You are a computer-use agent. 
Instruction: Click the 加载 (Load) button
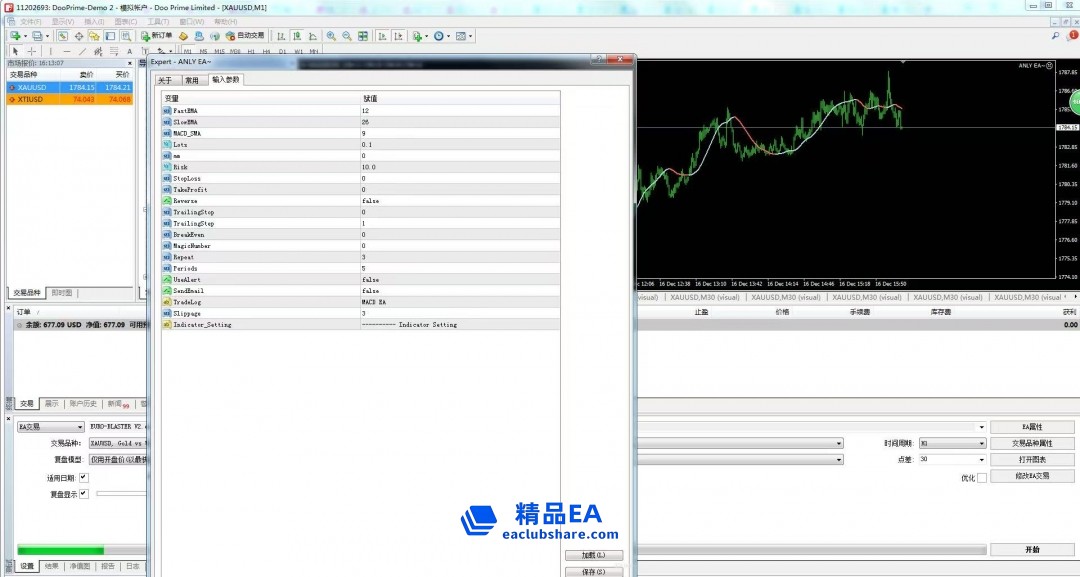tap(593, 555)
